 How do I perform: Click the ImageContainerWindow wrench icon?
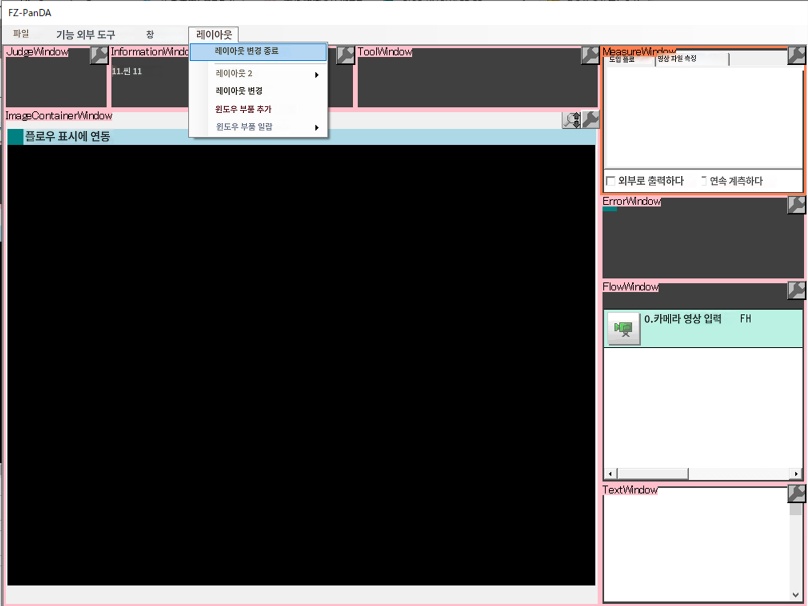[591, 120]
